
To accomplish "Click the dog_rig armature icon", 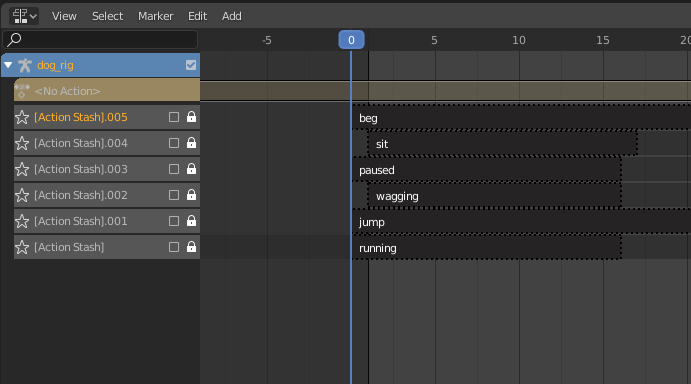I will coord(25,65).
